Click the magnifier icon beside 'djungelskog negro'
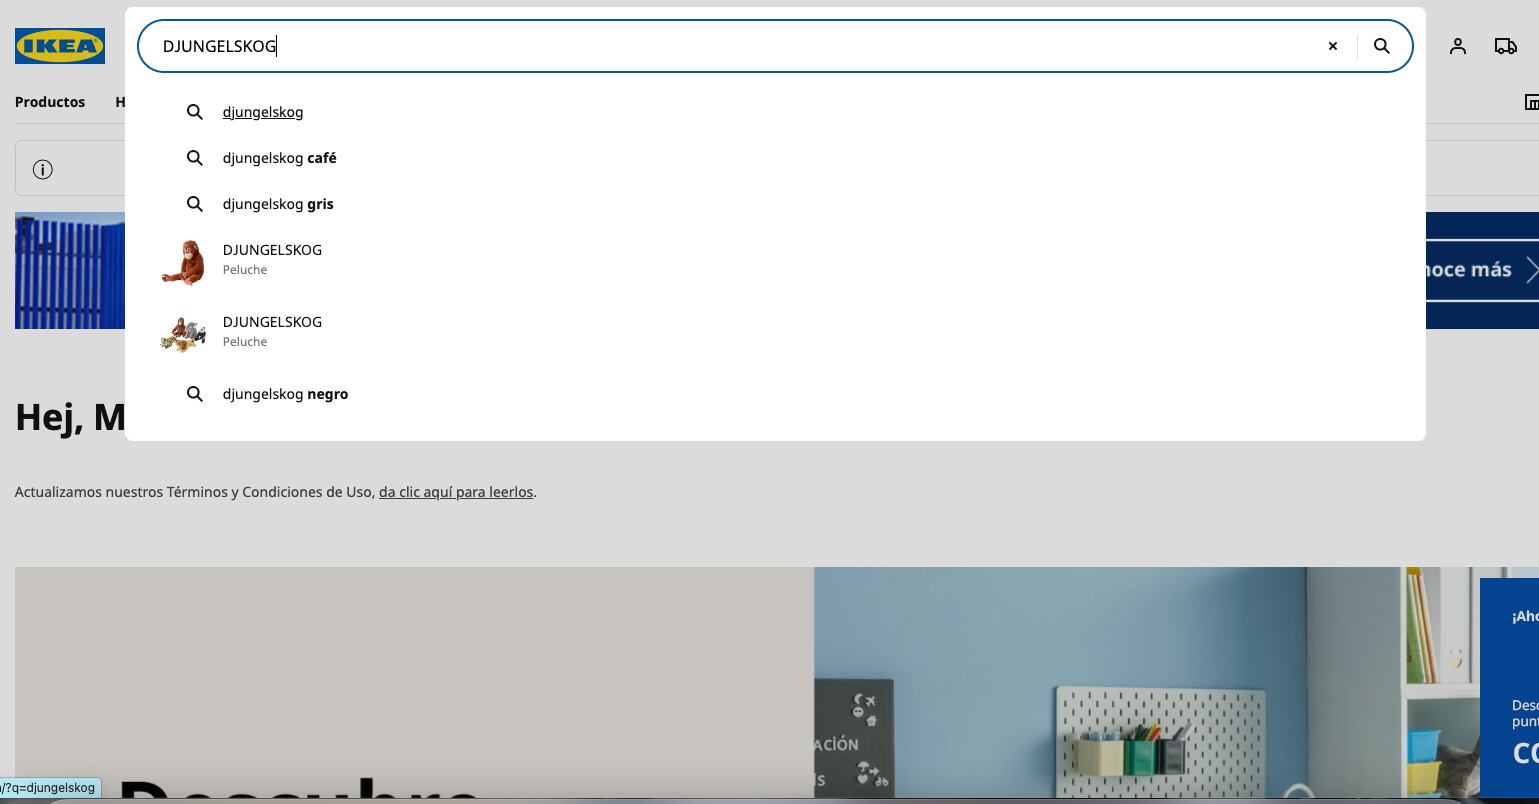This screenshot has width=1539, height=804. pos(195,394)
